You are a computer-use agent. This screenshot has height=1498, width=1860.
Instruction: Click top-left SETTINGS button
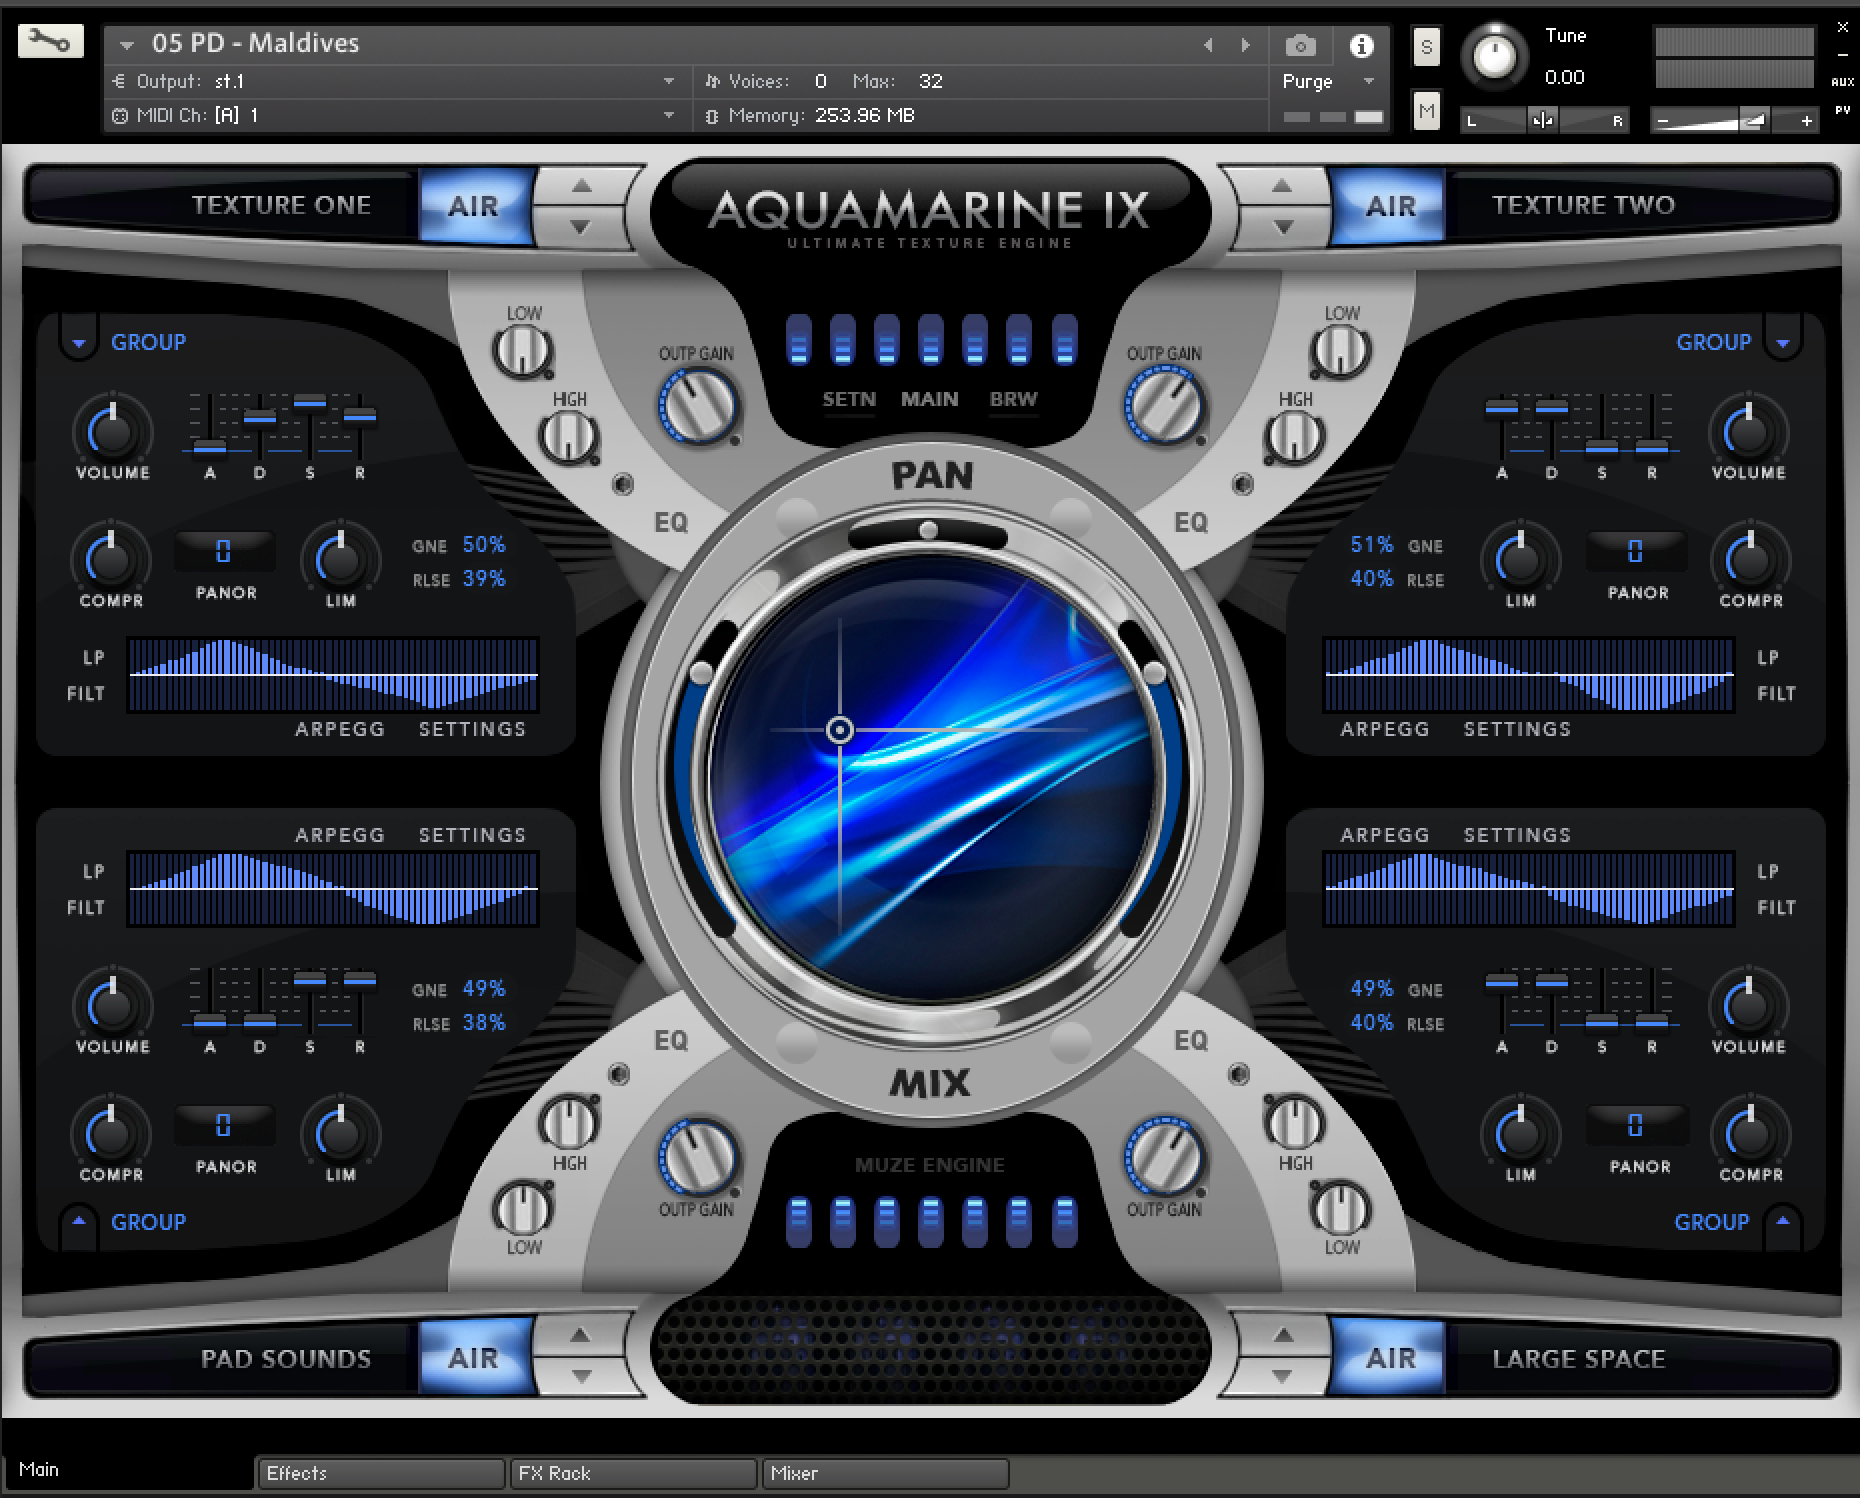(472, 729)
